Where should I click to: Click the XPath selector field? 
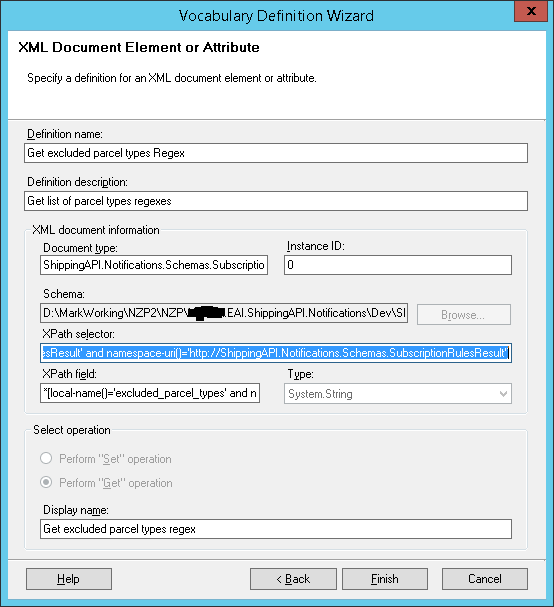(276, 353)
